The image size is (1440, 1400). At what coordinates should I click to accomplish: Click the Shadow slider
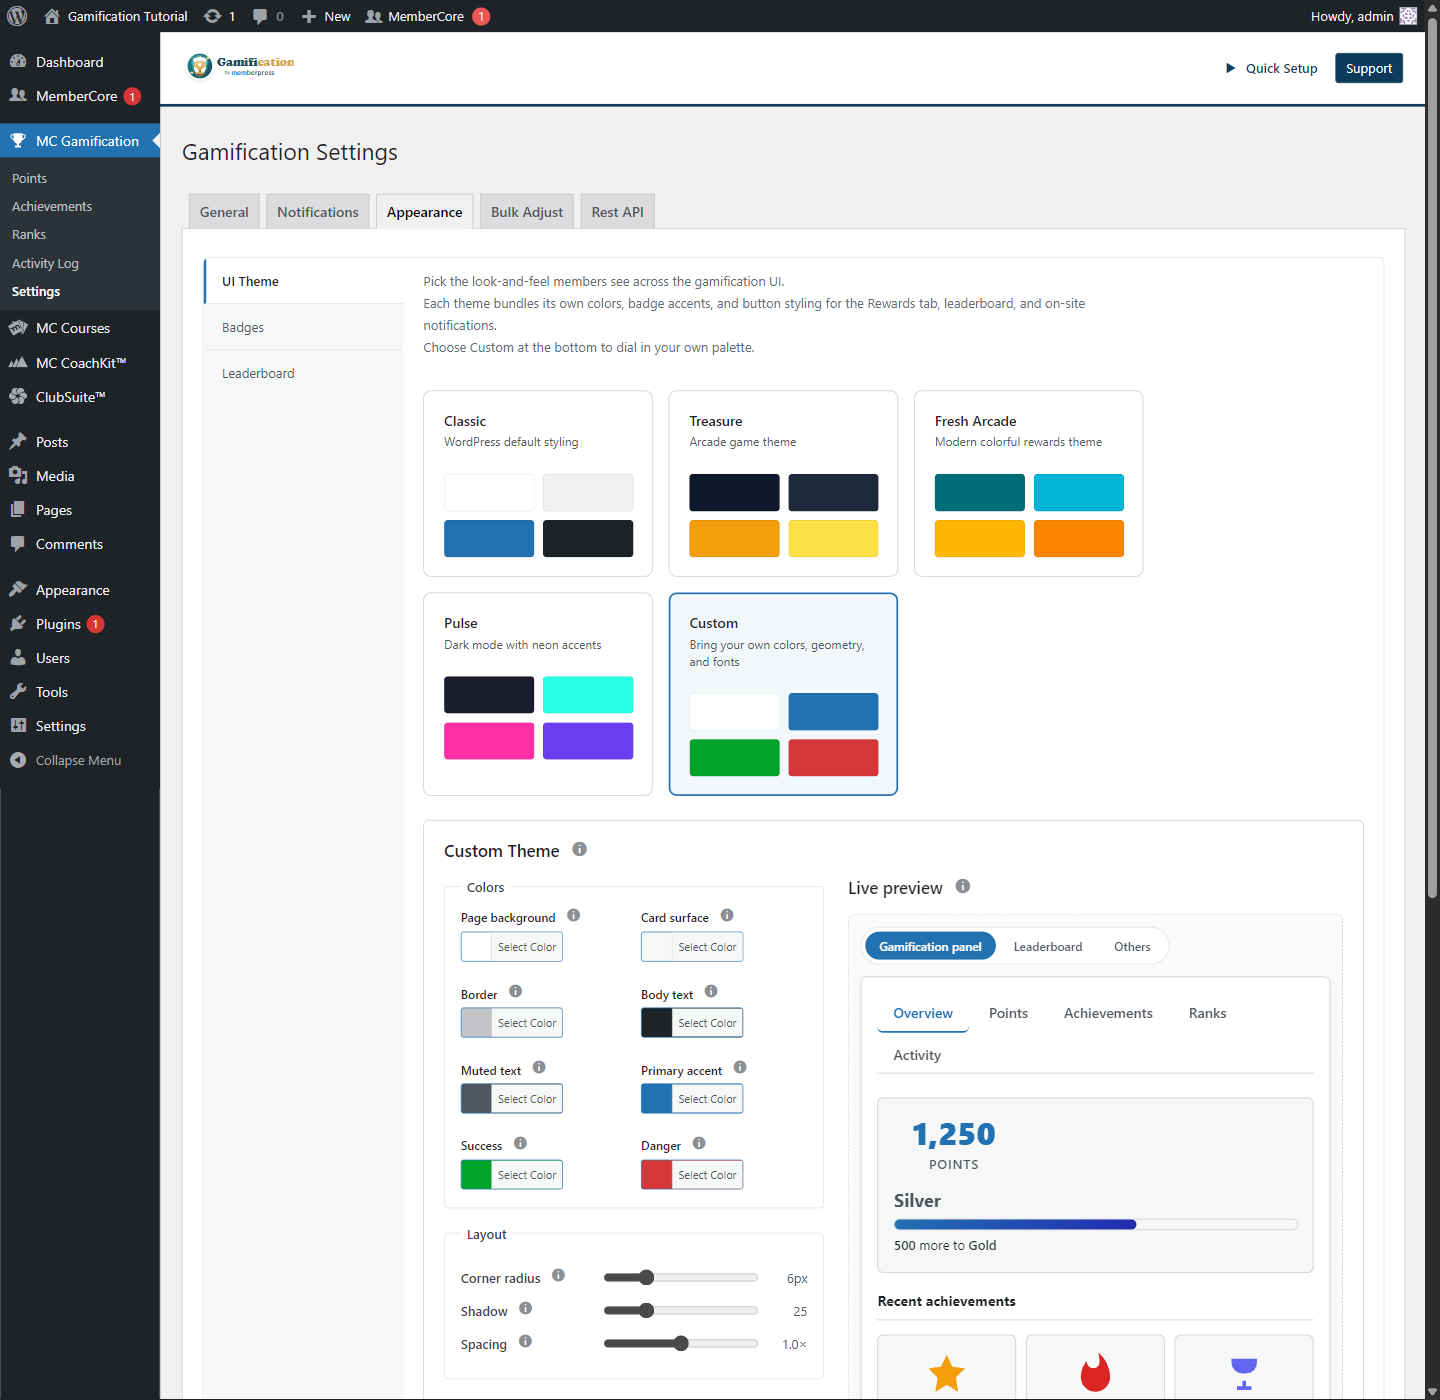point(681,1310)
